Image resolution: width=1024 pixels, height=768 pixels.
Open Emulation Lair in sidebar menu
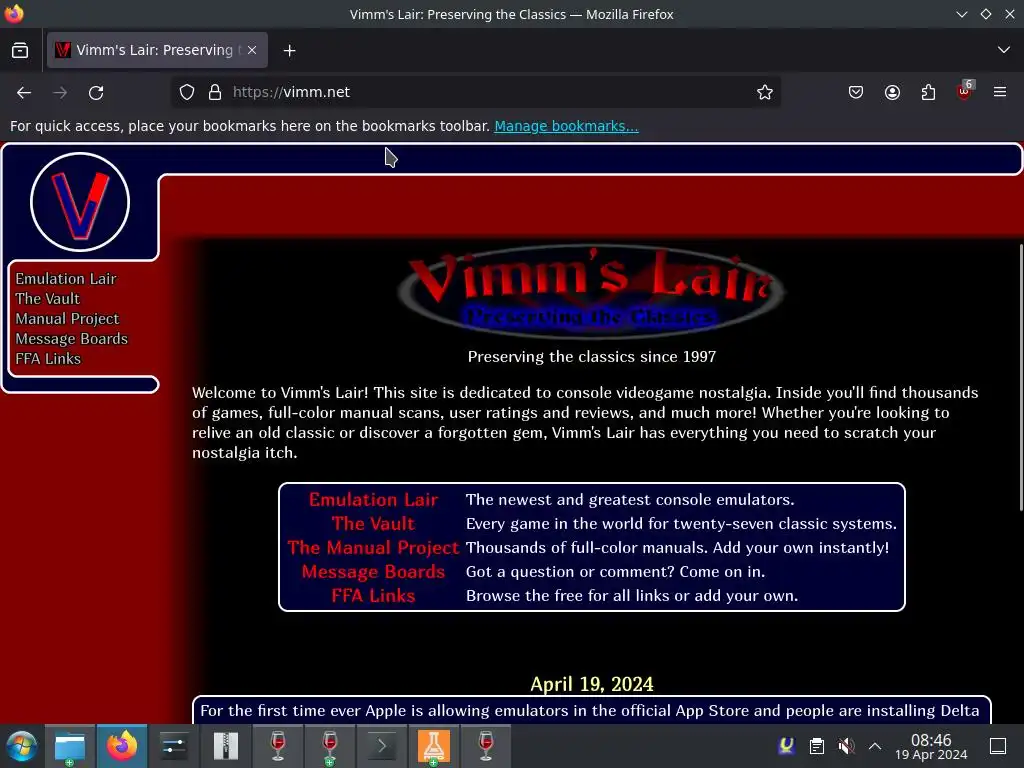click(66, 279)
